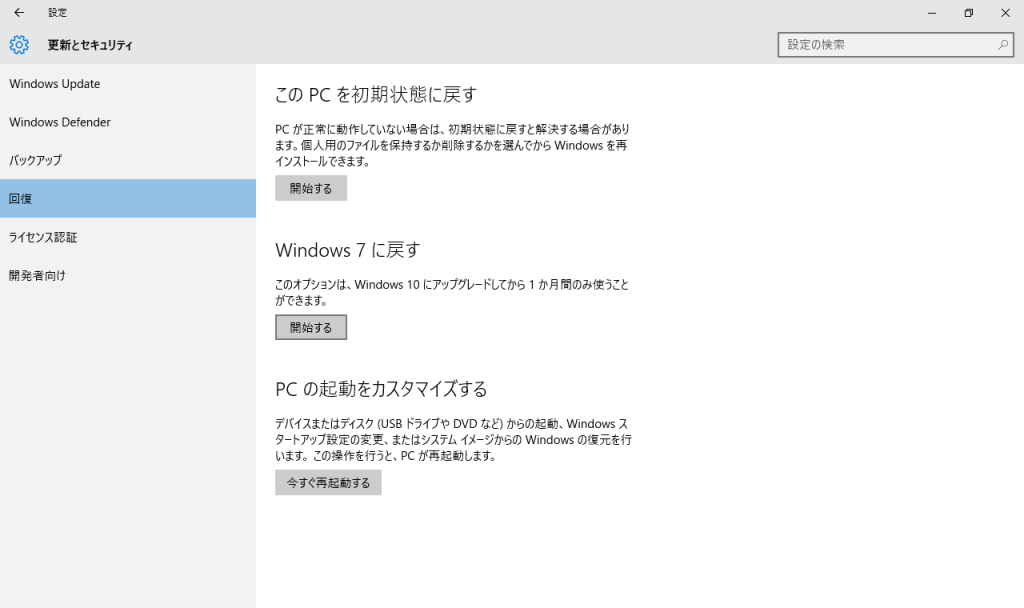Click the search magnifier icon
The height and width of the screenshot is (608, 1024).
[x=1003, y=44]
